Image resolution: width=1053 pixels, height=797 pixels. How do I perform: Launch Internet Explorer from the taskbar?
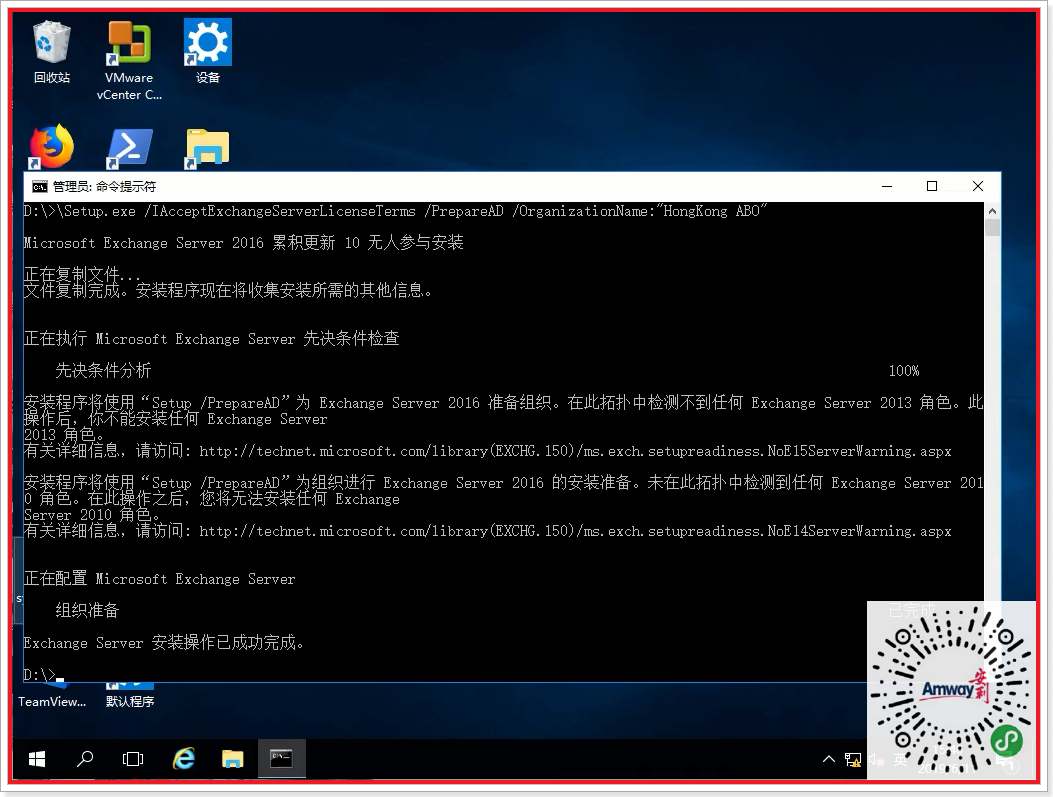pyautogui.click(x=183, y=759)
